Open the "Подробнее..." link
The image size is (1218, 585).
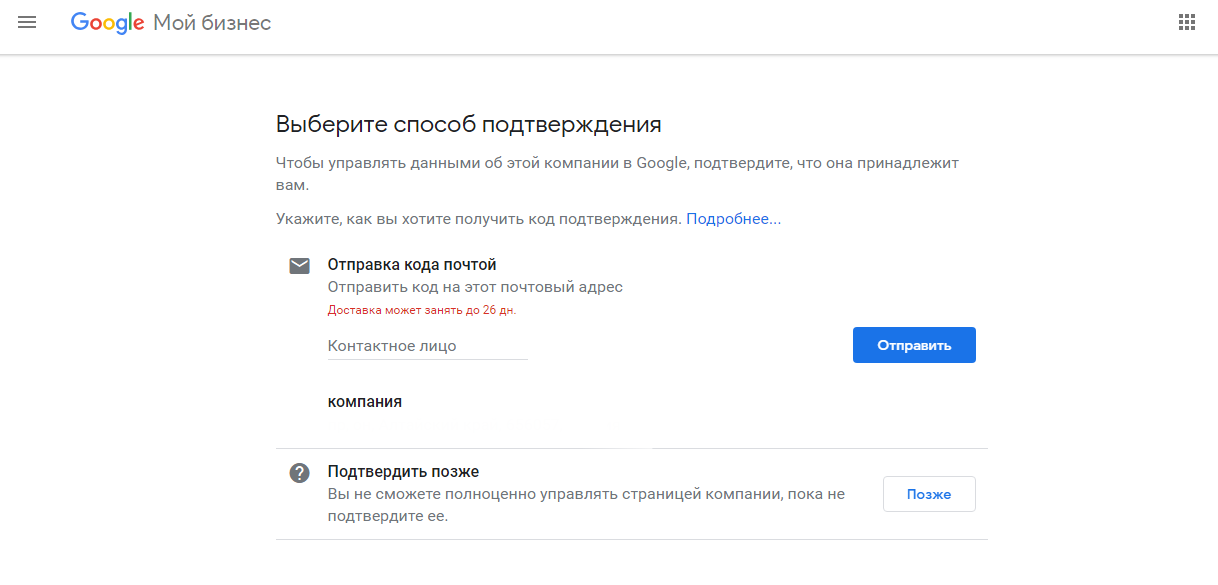733,218
